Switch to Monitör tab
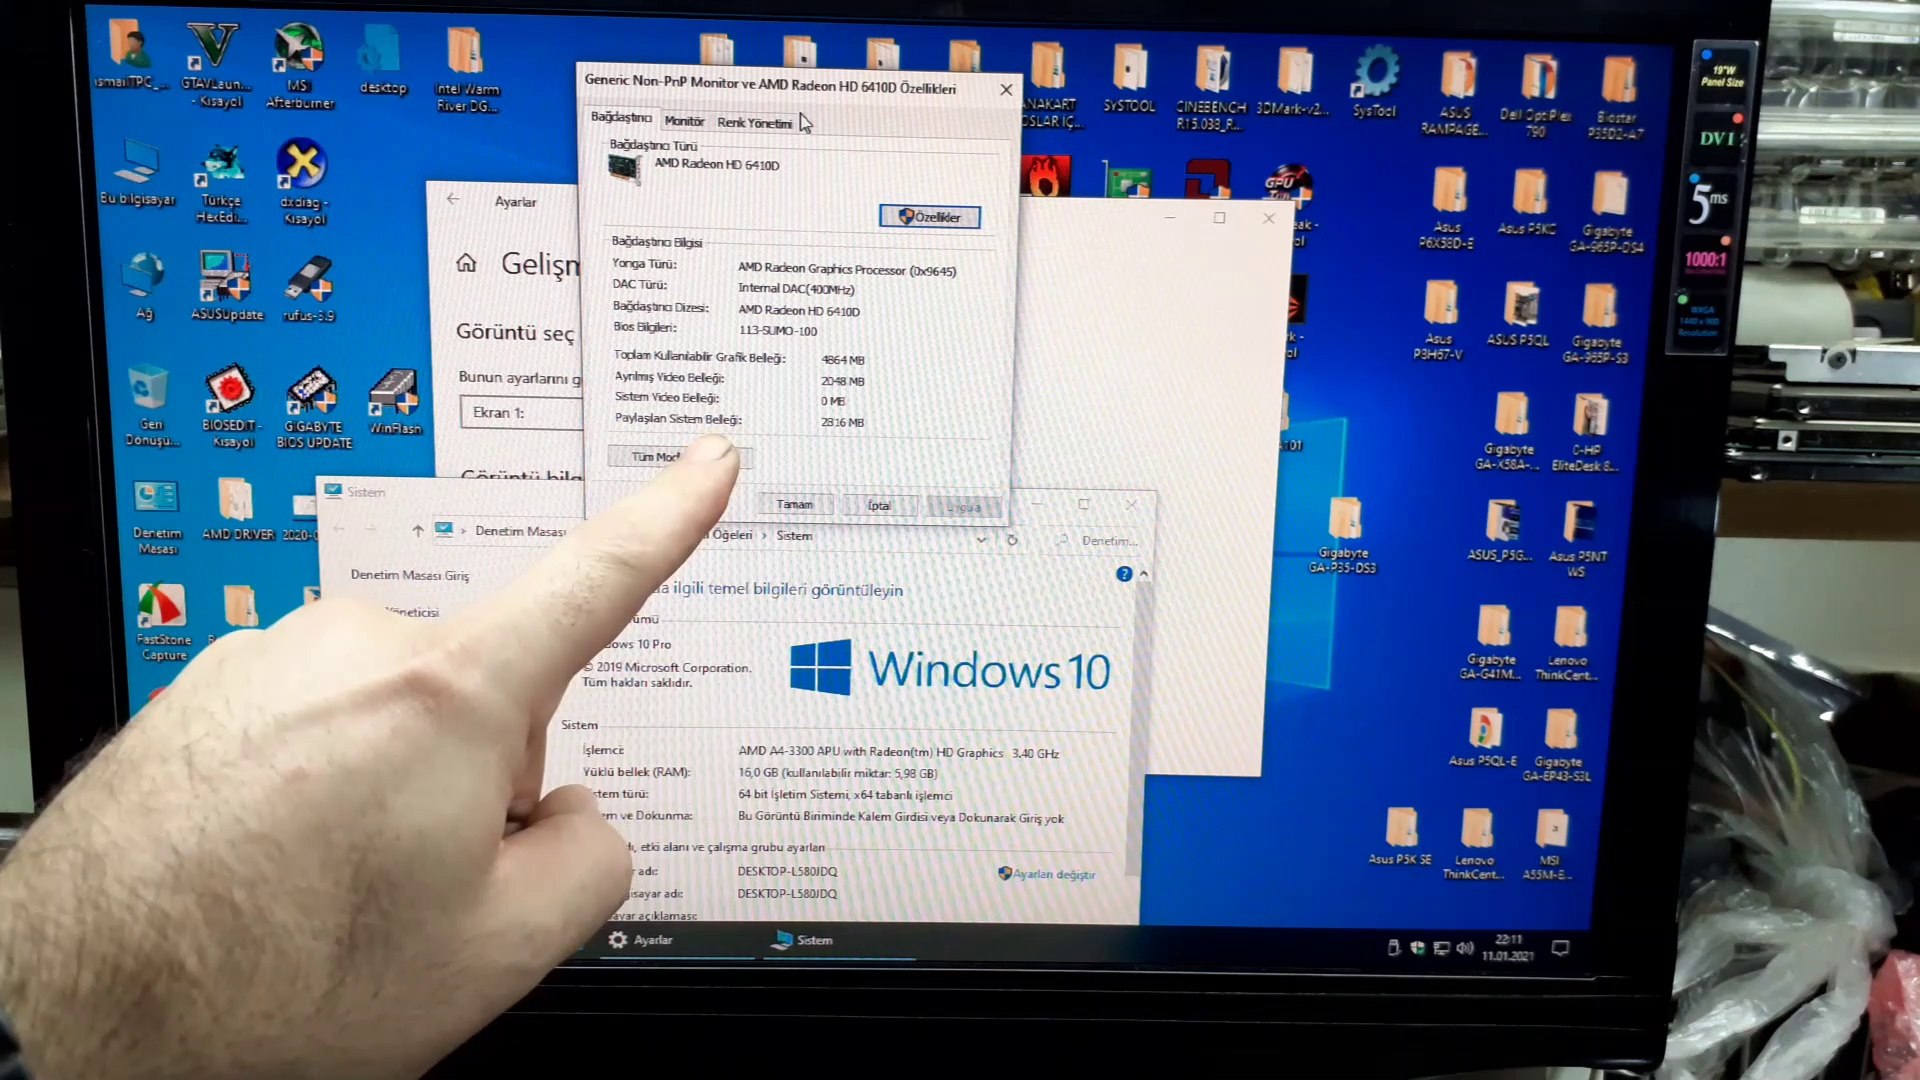 (x=684, y=121)
